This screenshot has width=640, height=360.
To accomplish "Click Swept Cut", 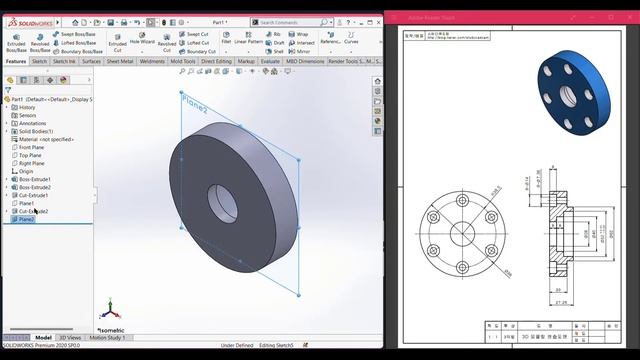I will 194,34.
